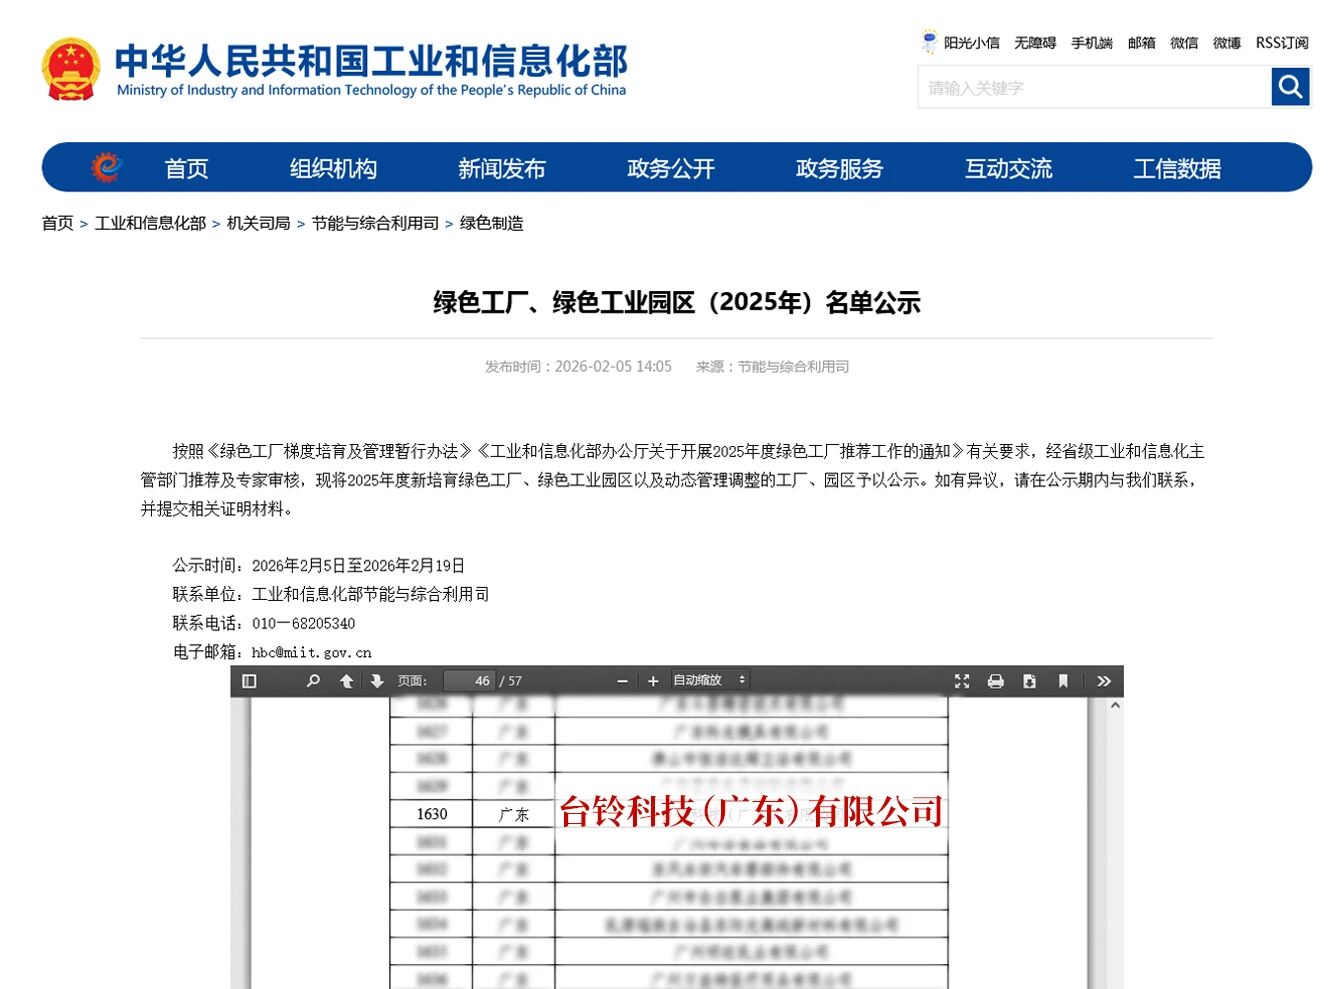This screenshot has height=989, width=1334.
Task: Open the 阳光小信 robot assistant
Action: [x=961, y=43]
